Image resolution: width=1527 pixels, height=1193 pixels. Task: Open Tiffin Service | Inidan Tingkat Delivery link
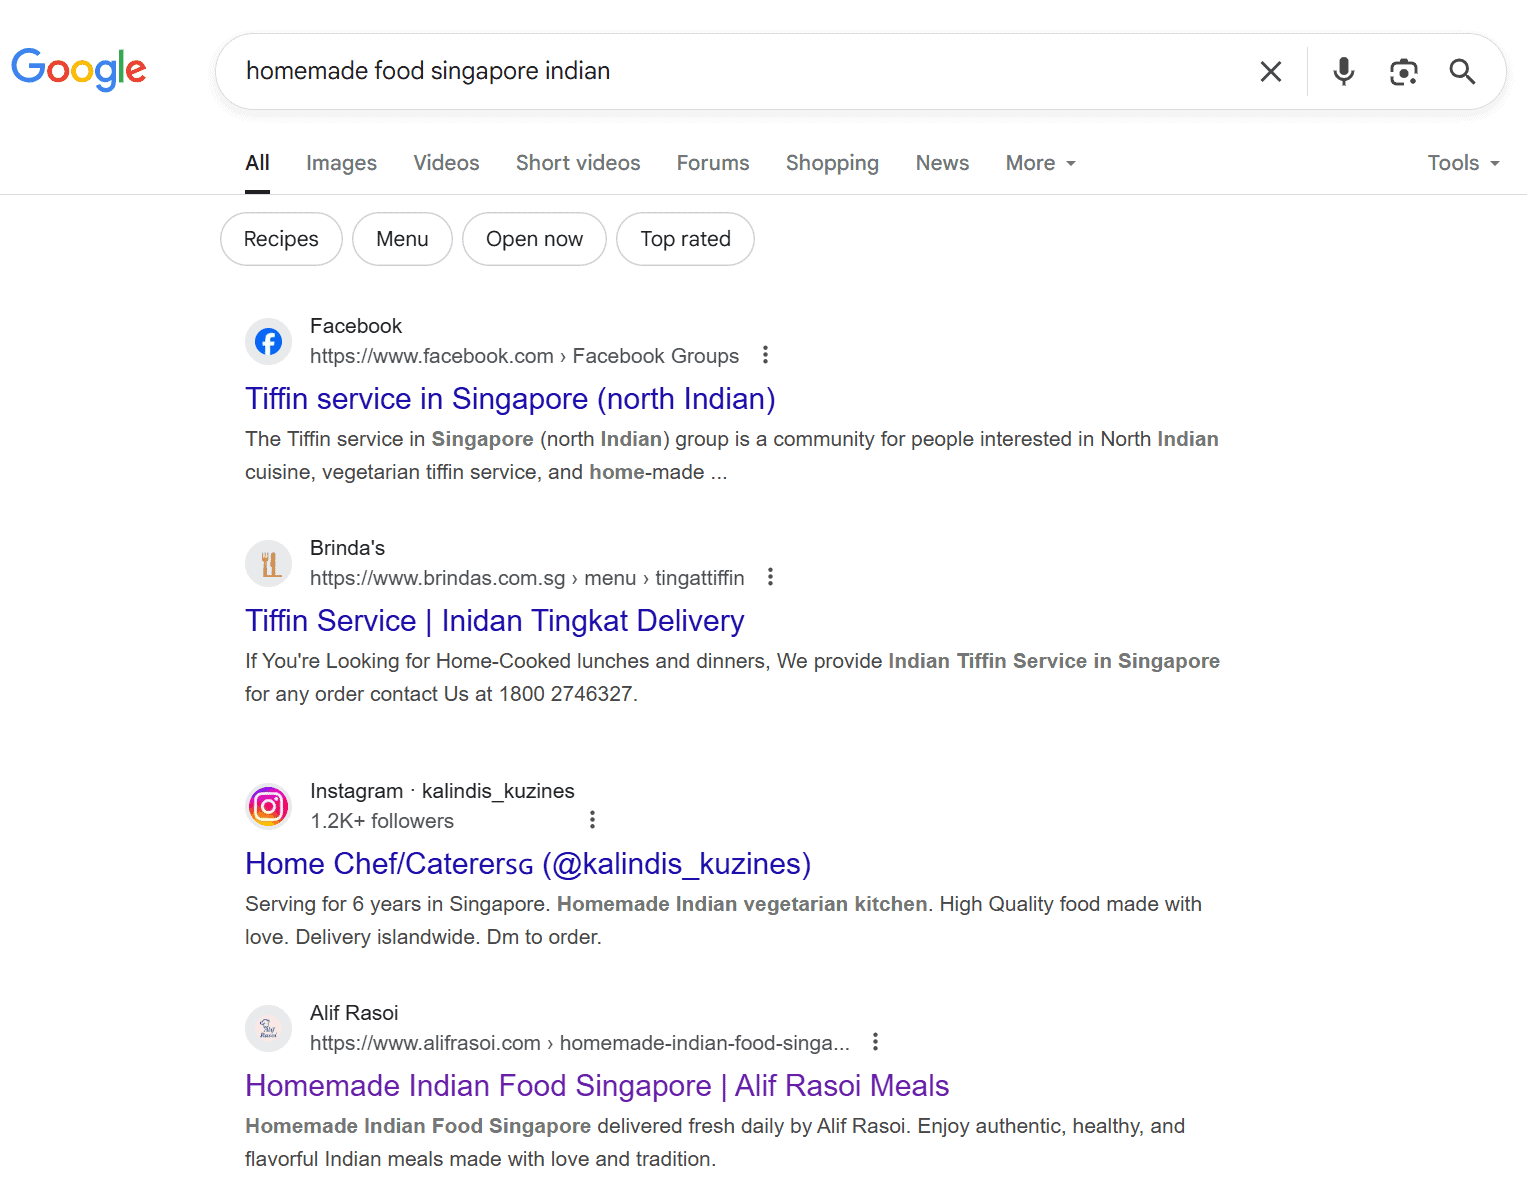point(495,621)
